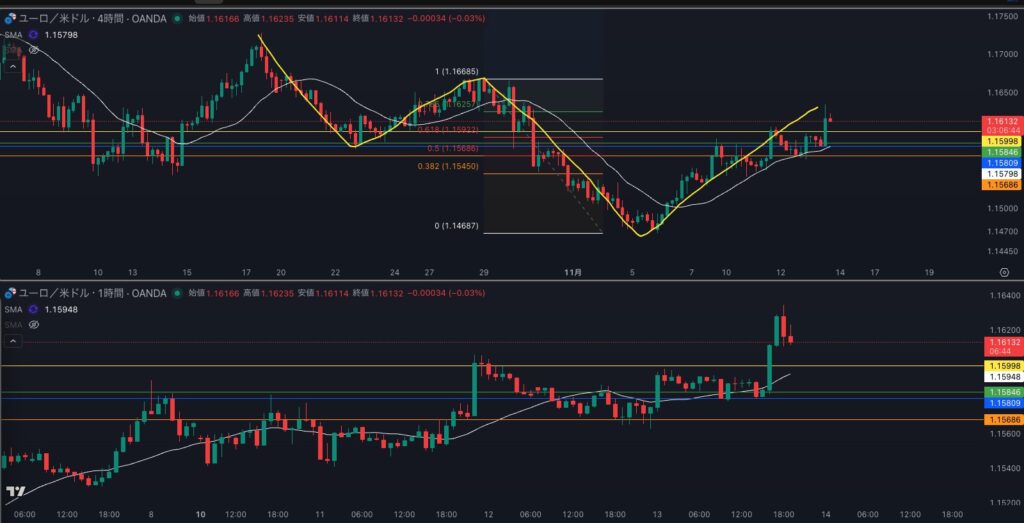Toggle the hidden indicator eye in upper chart

[33, 49]
